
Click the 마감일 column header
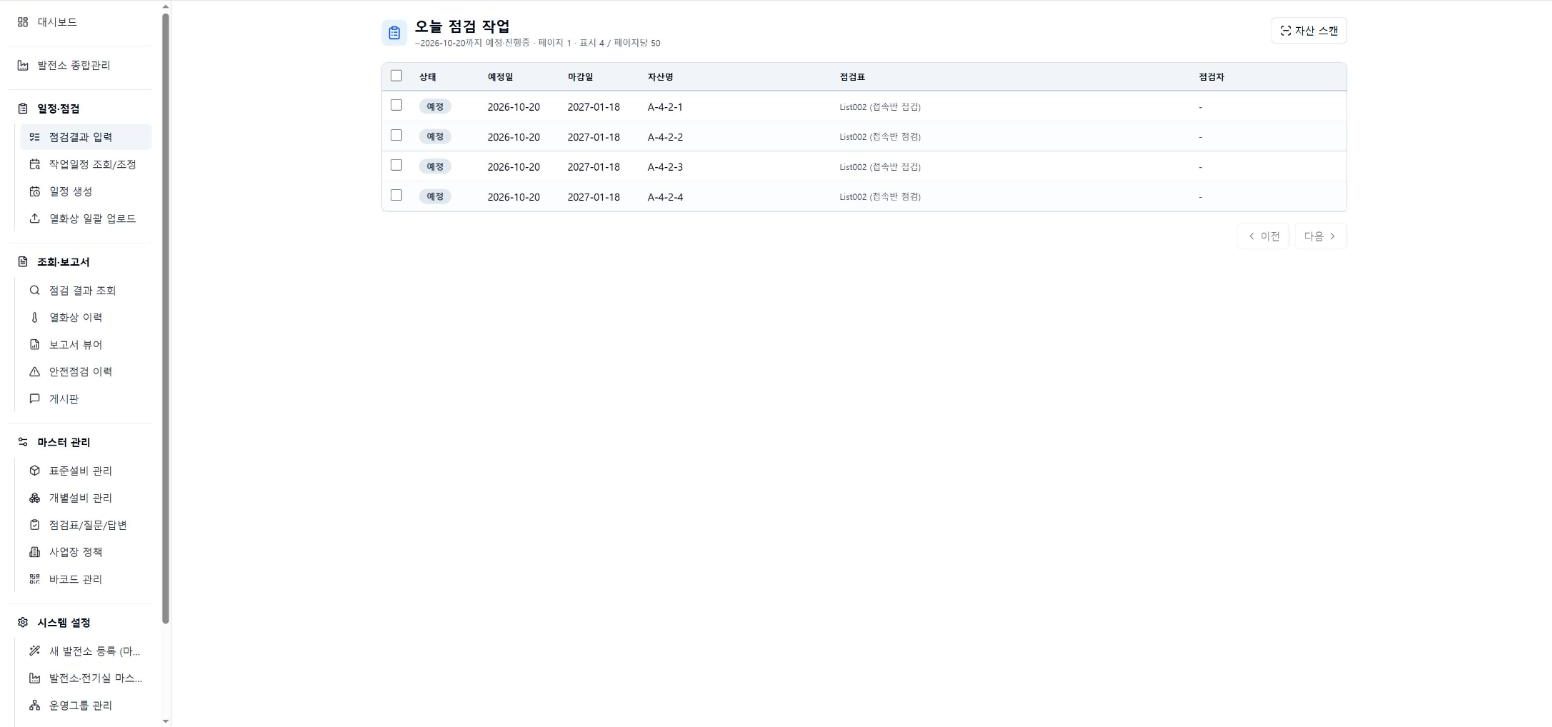[580, 77]
